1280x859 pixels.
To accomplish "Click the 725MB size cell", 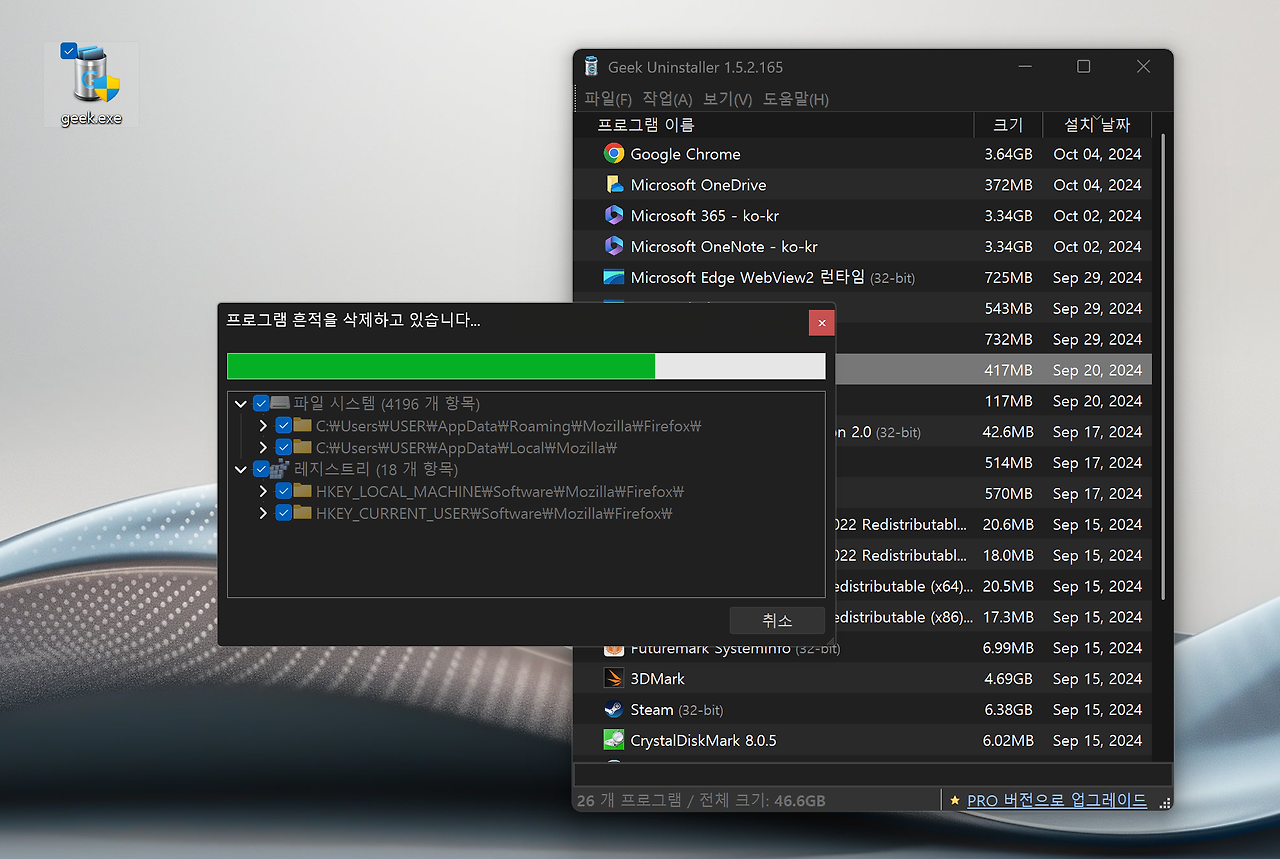I will pos(1008,277).
